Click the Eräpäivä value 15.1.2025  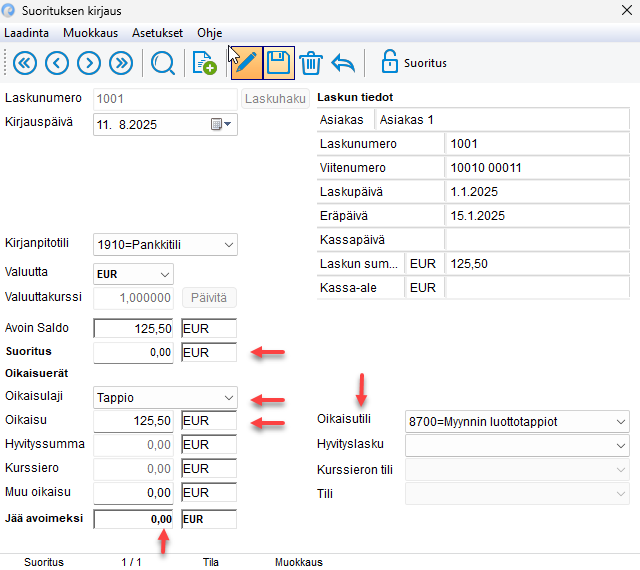pos(478,216)
